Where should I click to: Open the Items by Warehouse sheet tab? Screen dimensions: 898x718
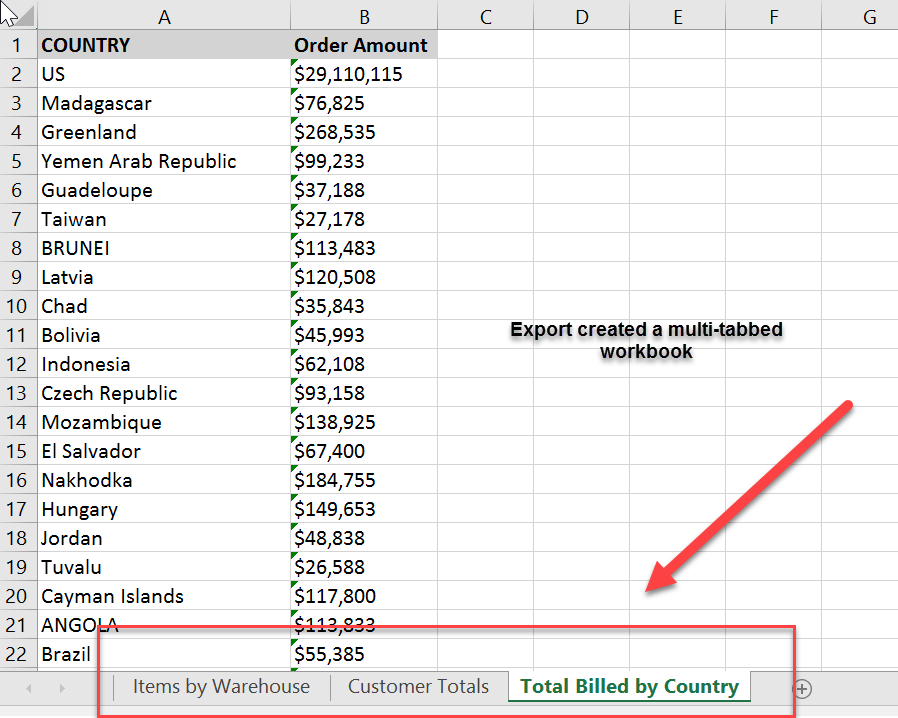tap(222, 687)
